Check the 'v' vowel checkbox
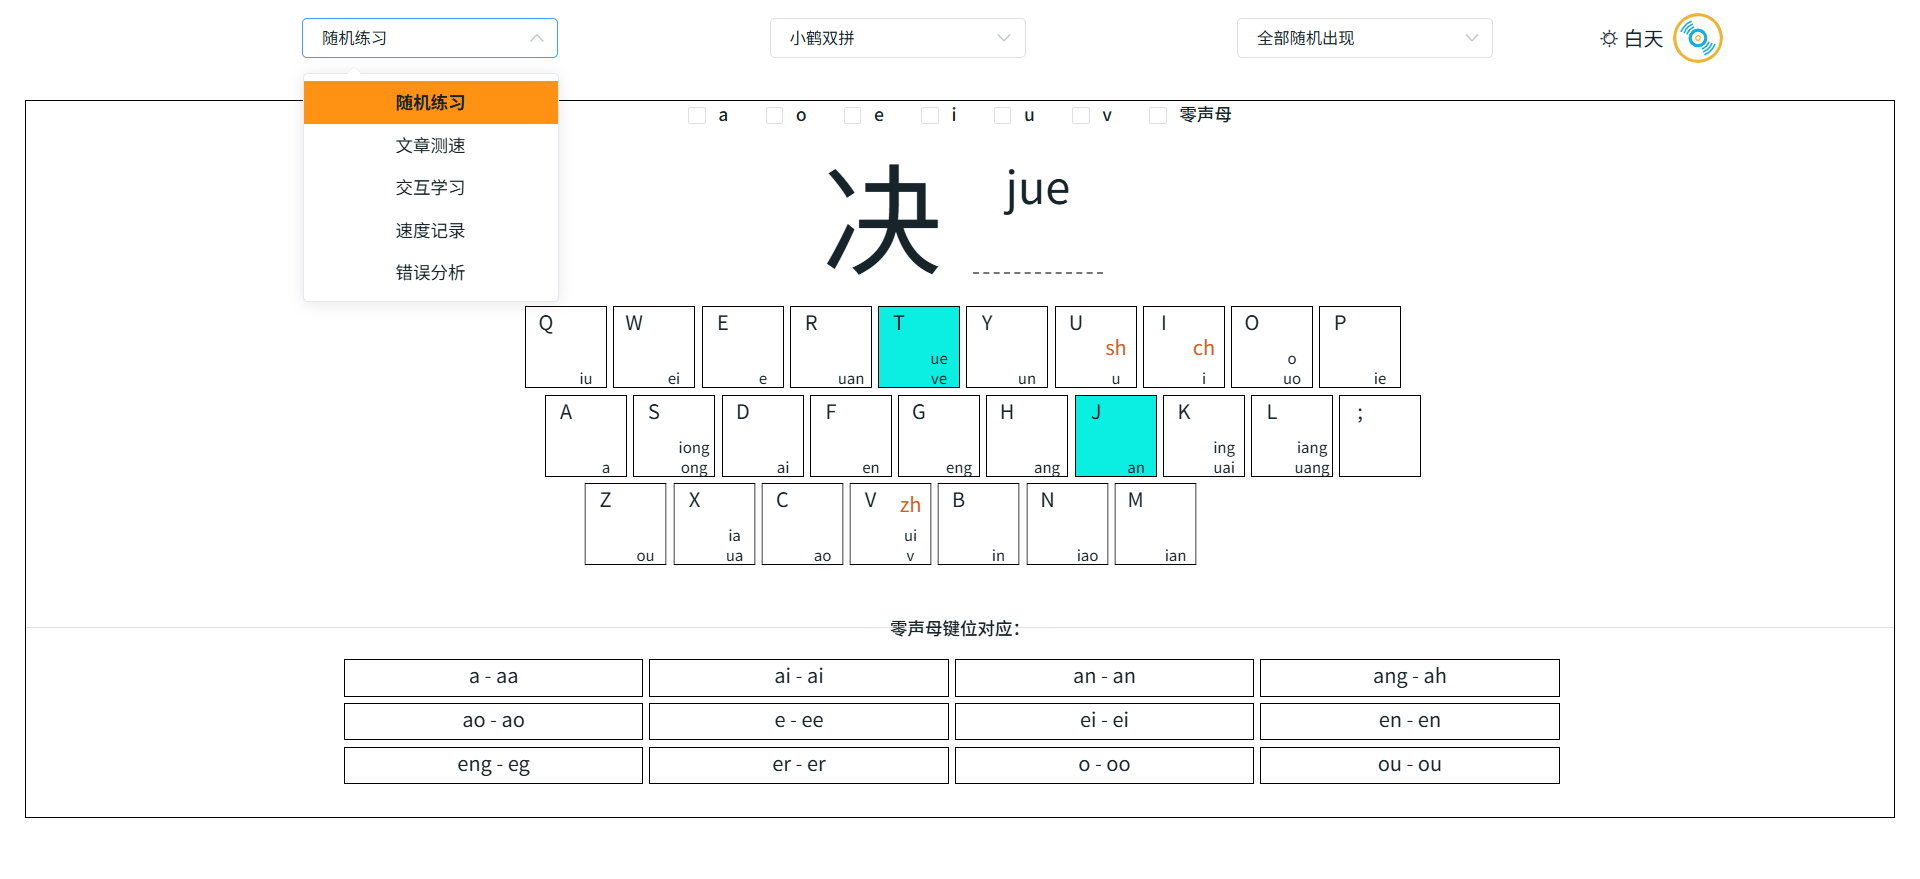This screenshot has width=1920, height=879. point(1080,115)
